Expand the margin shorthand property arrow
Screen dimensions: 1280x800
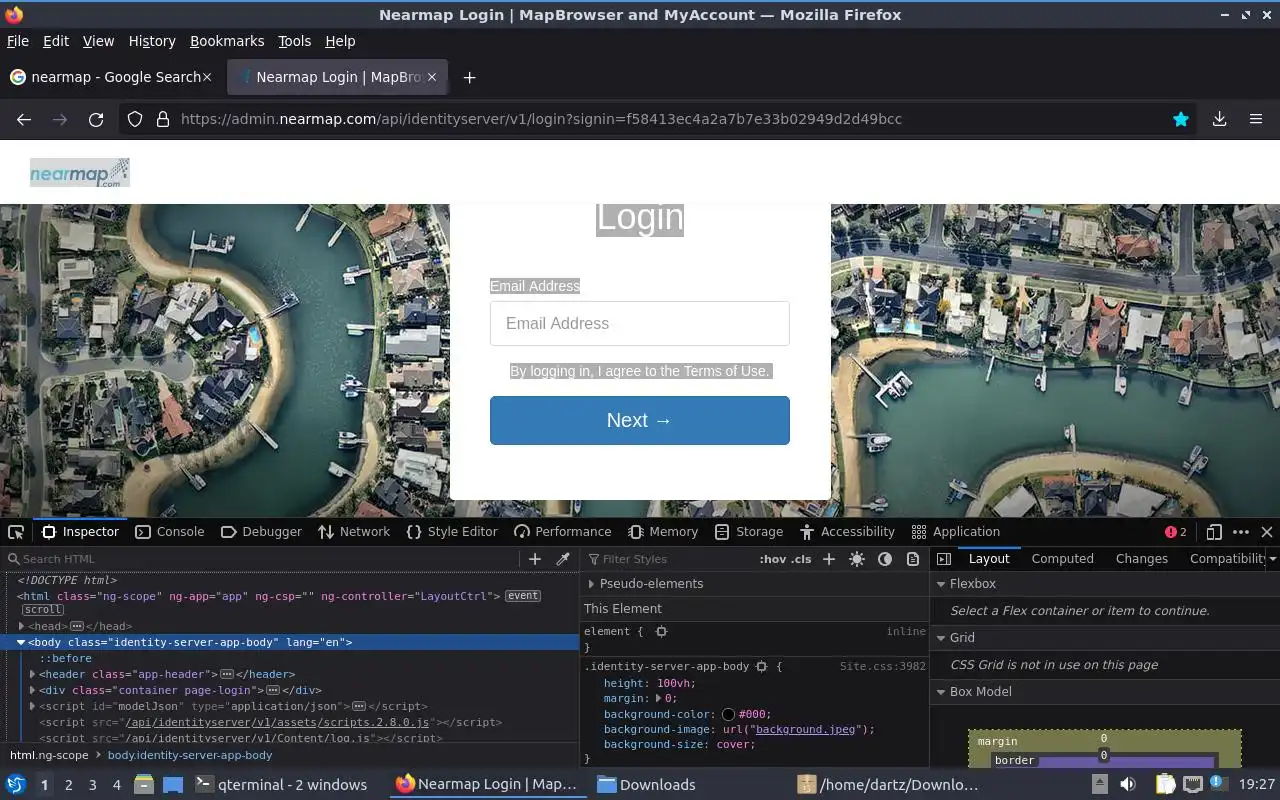point(657,699)
